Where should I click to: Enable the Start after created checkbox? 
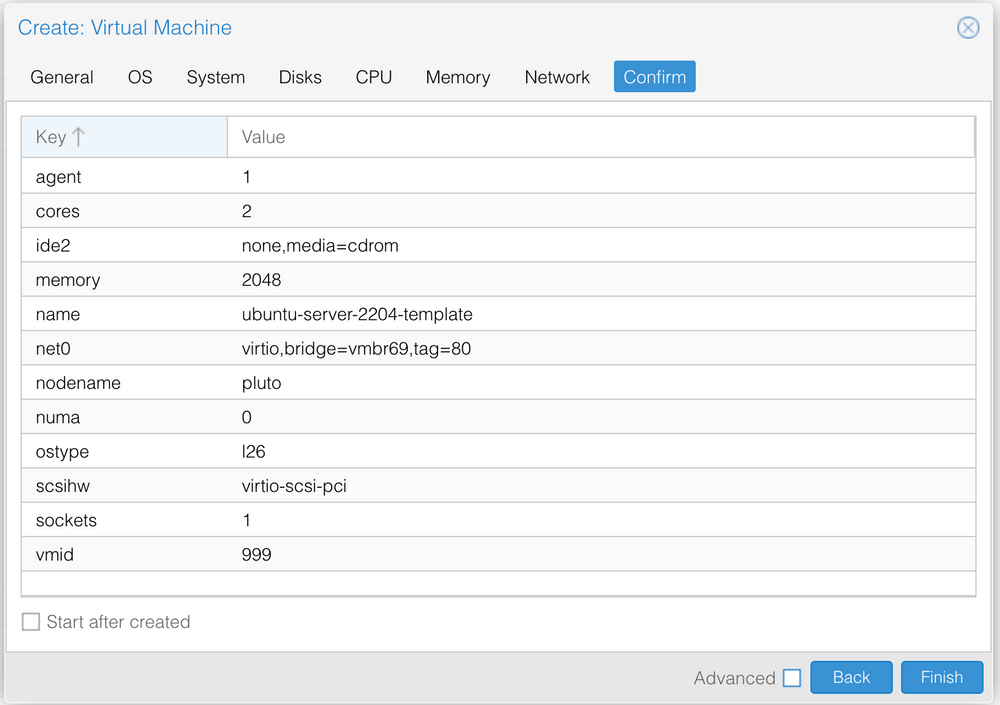tap(30, 621)
